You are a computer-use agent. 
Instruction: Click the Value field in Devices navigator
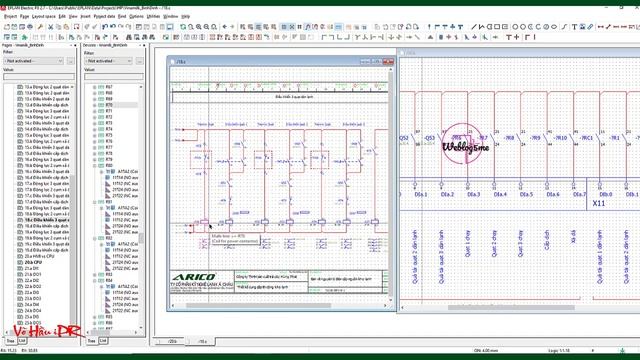114,76
